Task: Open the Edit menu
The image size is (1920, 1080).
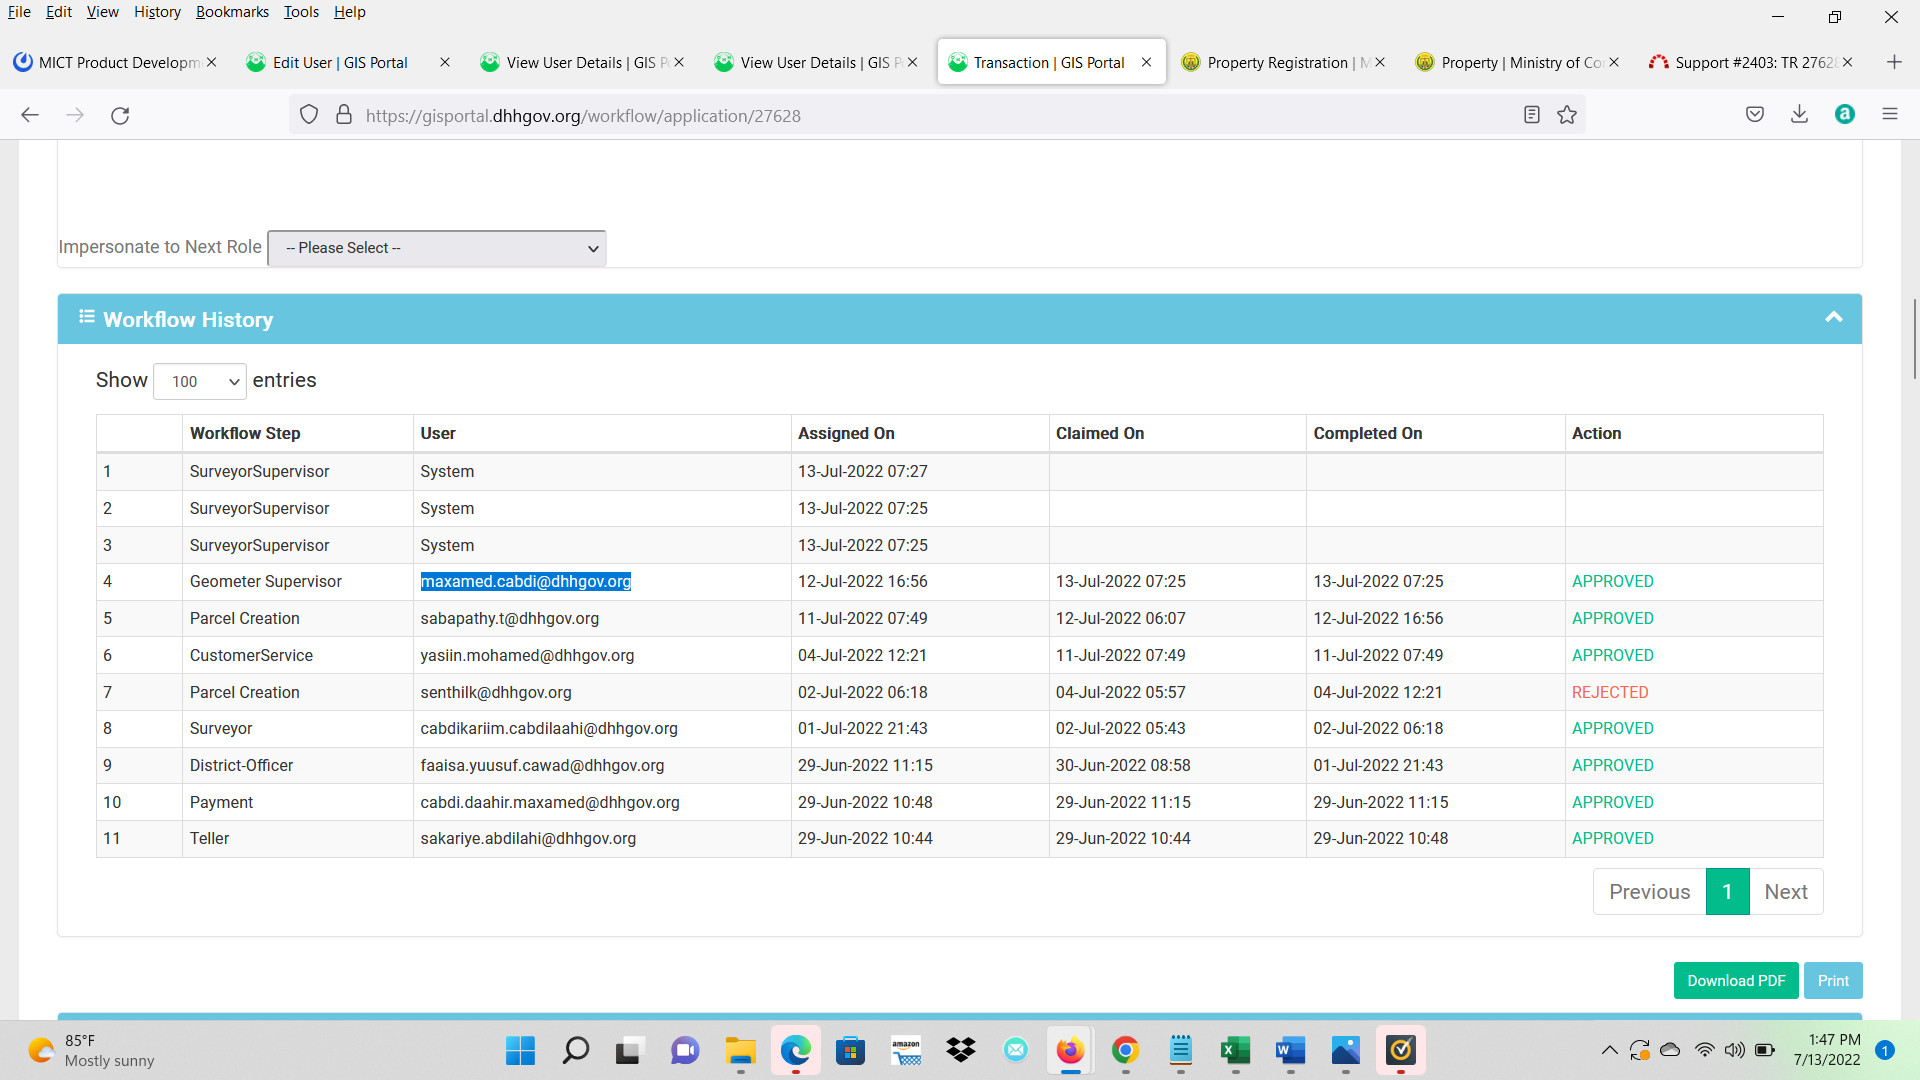Action: (x=59, y=12)
